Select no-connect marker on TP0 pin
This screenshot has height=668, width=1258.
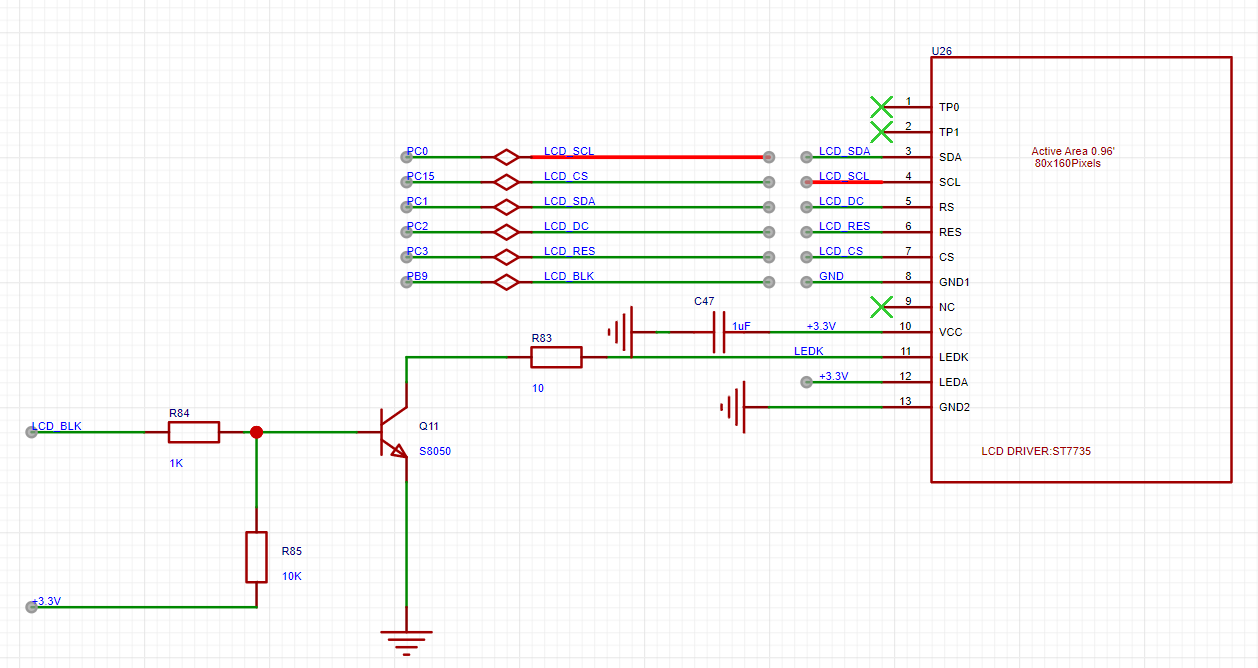click(881, 107)
